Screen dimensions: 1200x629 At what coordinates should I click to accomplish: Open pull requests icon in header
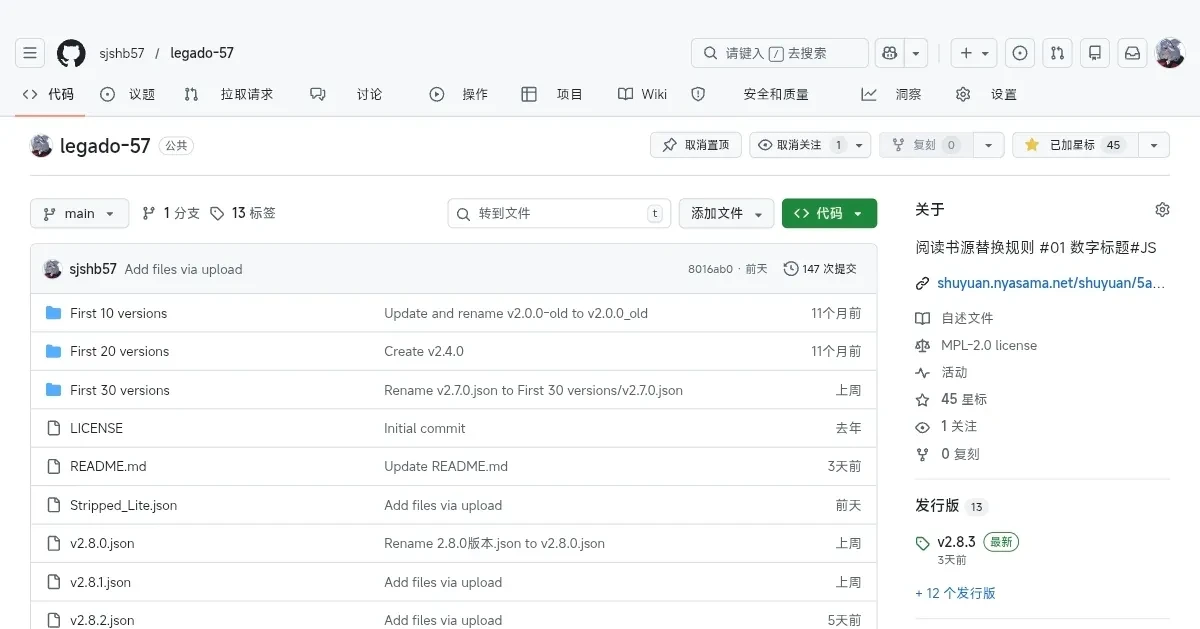pyautogui.click(x=1058, y=53)
